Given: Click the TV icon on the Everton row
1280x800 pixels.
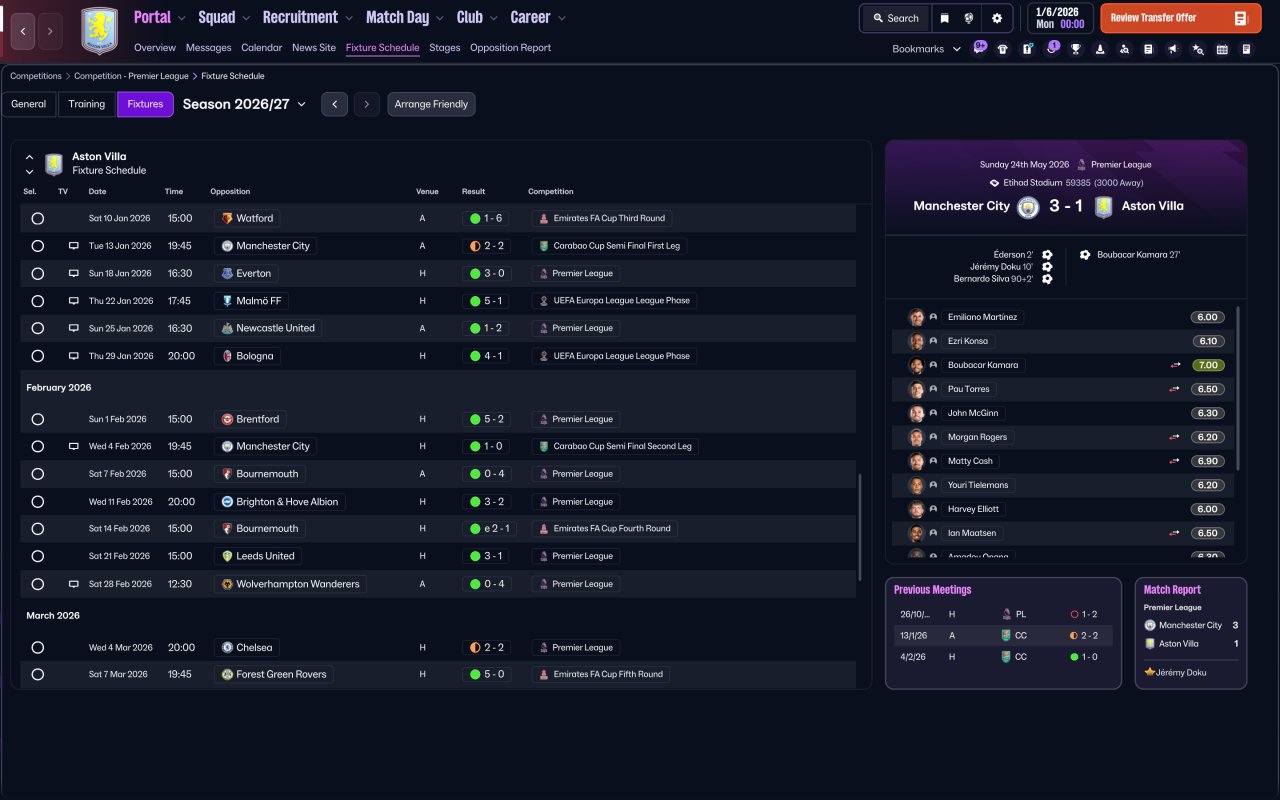Looking at the screenshot, I should [x=73, y=273].
